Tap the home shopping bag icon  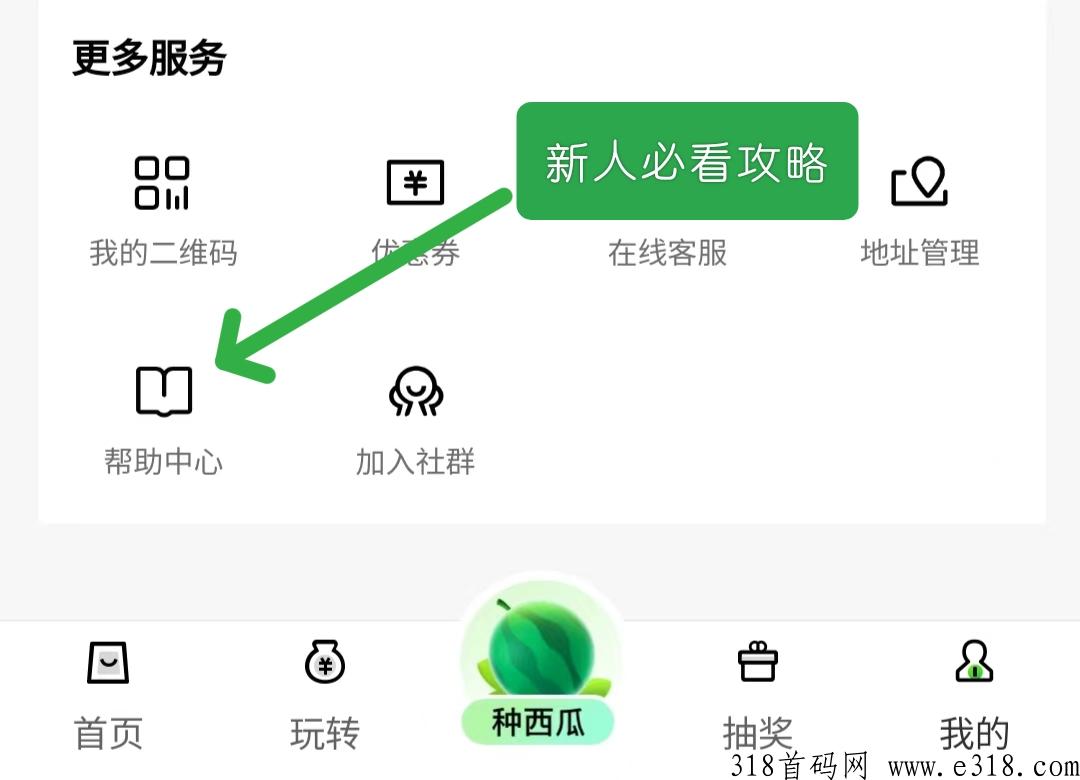point(108,662)
